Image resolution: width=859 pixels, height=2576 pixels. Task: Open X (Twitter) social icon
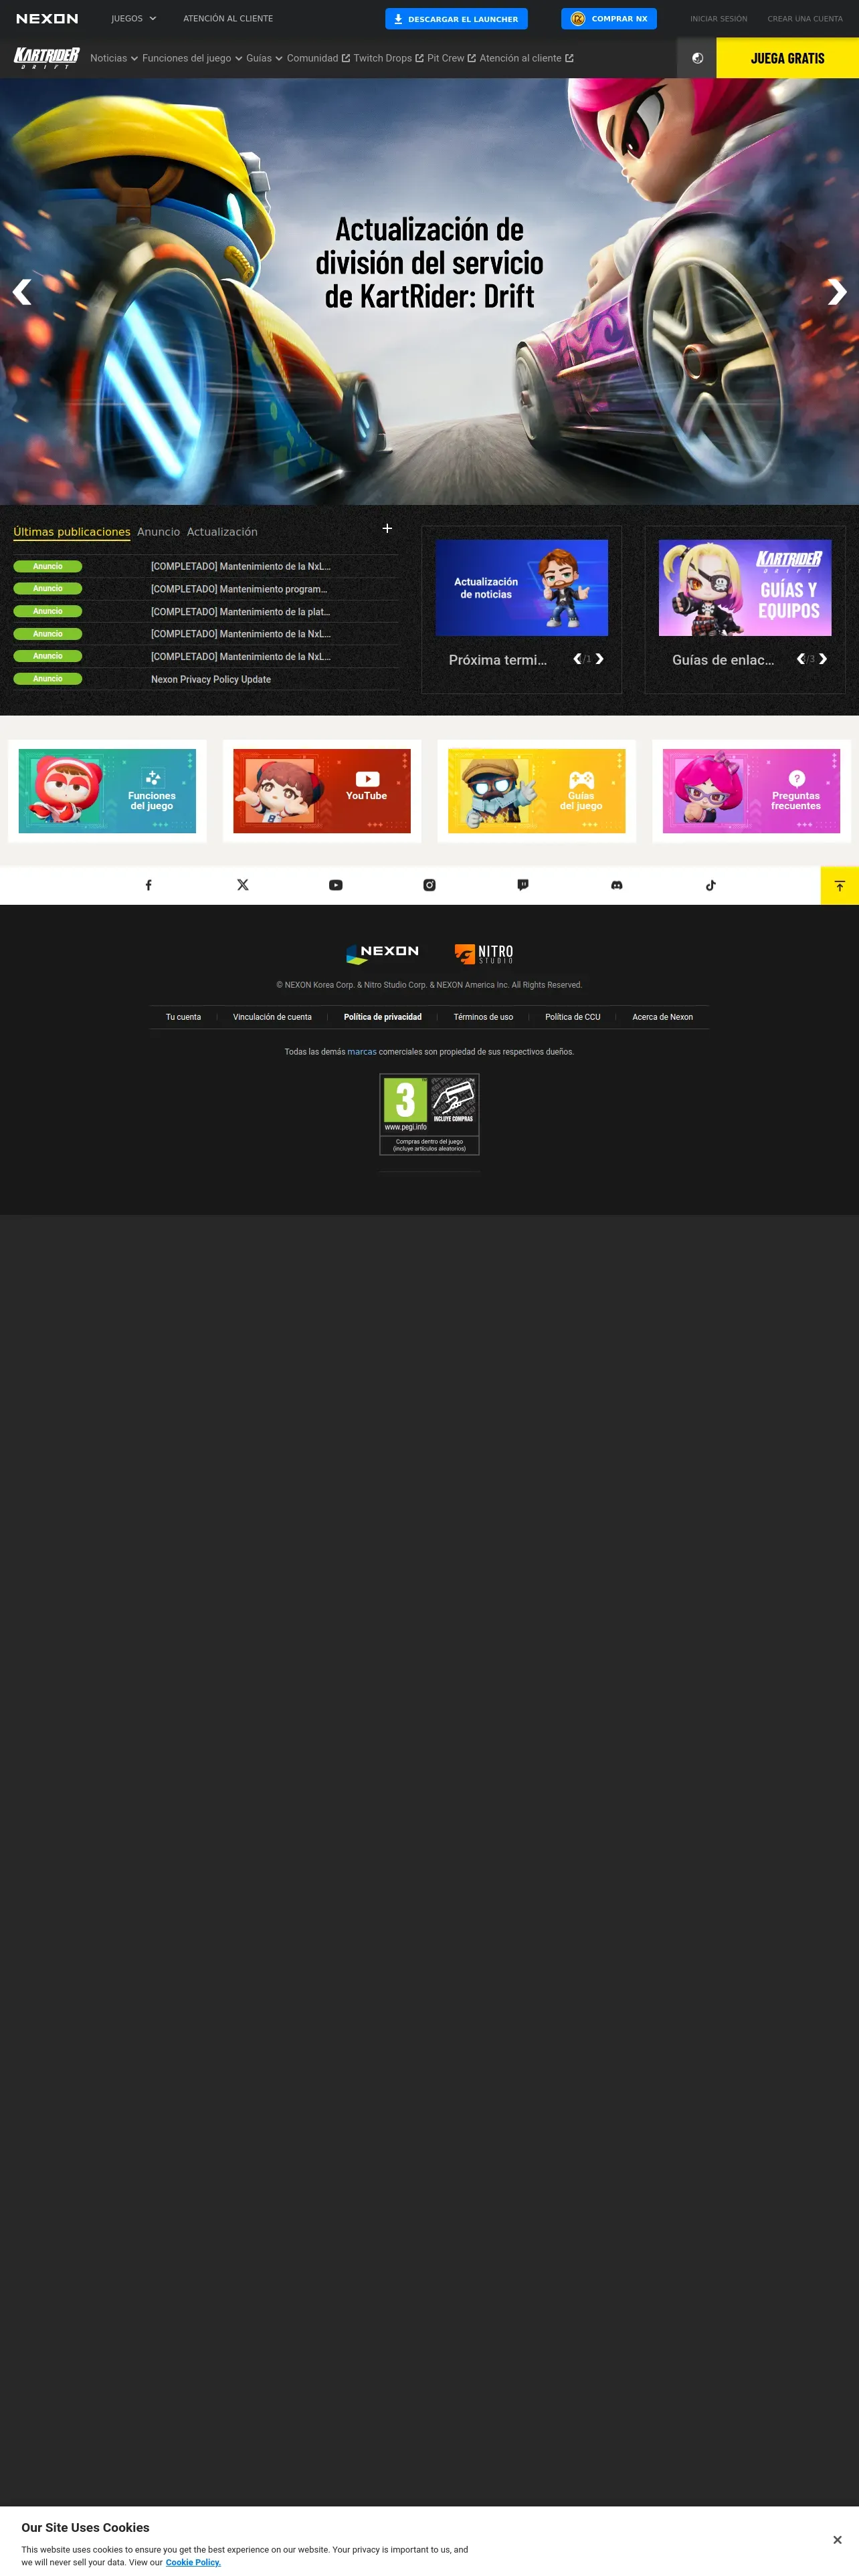click(242, 885)
